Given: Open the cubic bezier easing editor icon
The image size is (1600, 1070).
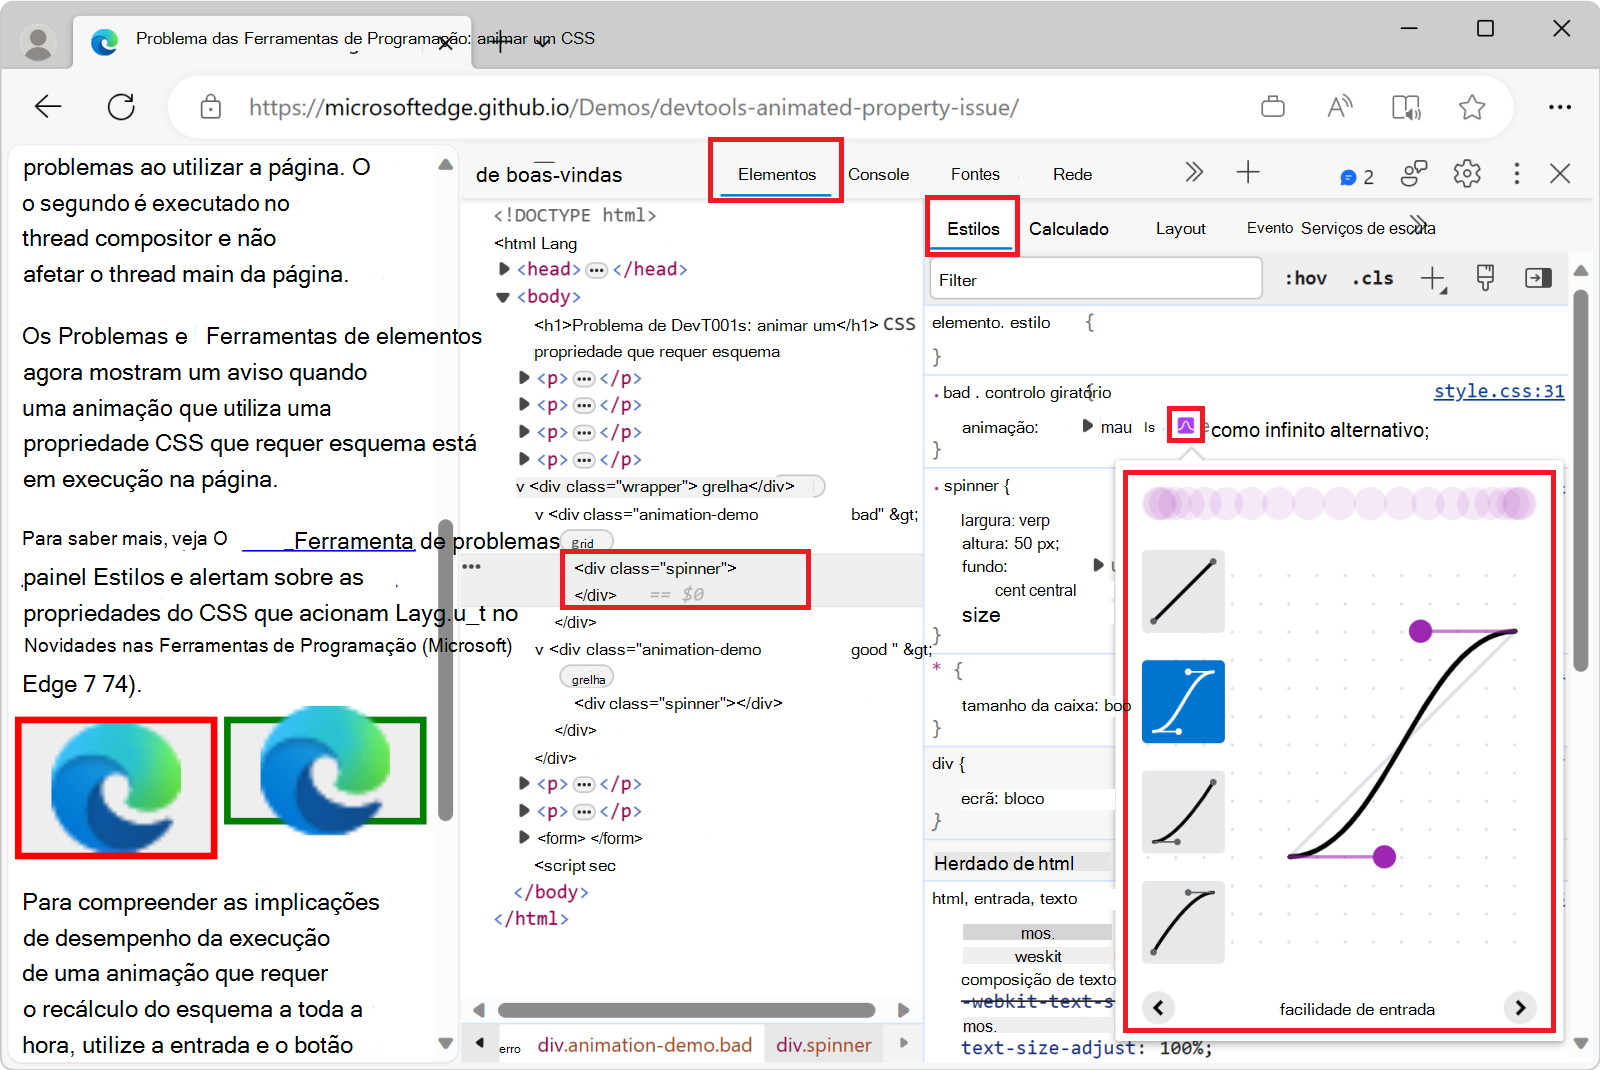Looking at the screenshot, I should tap(1184, 425).
